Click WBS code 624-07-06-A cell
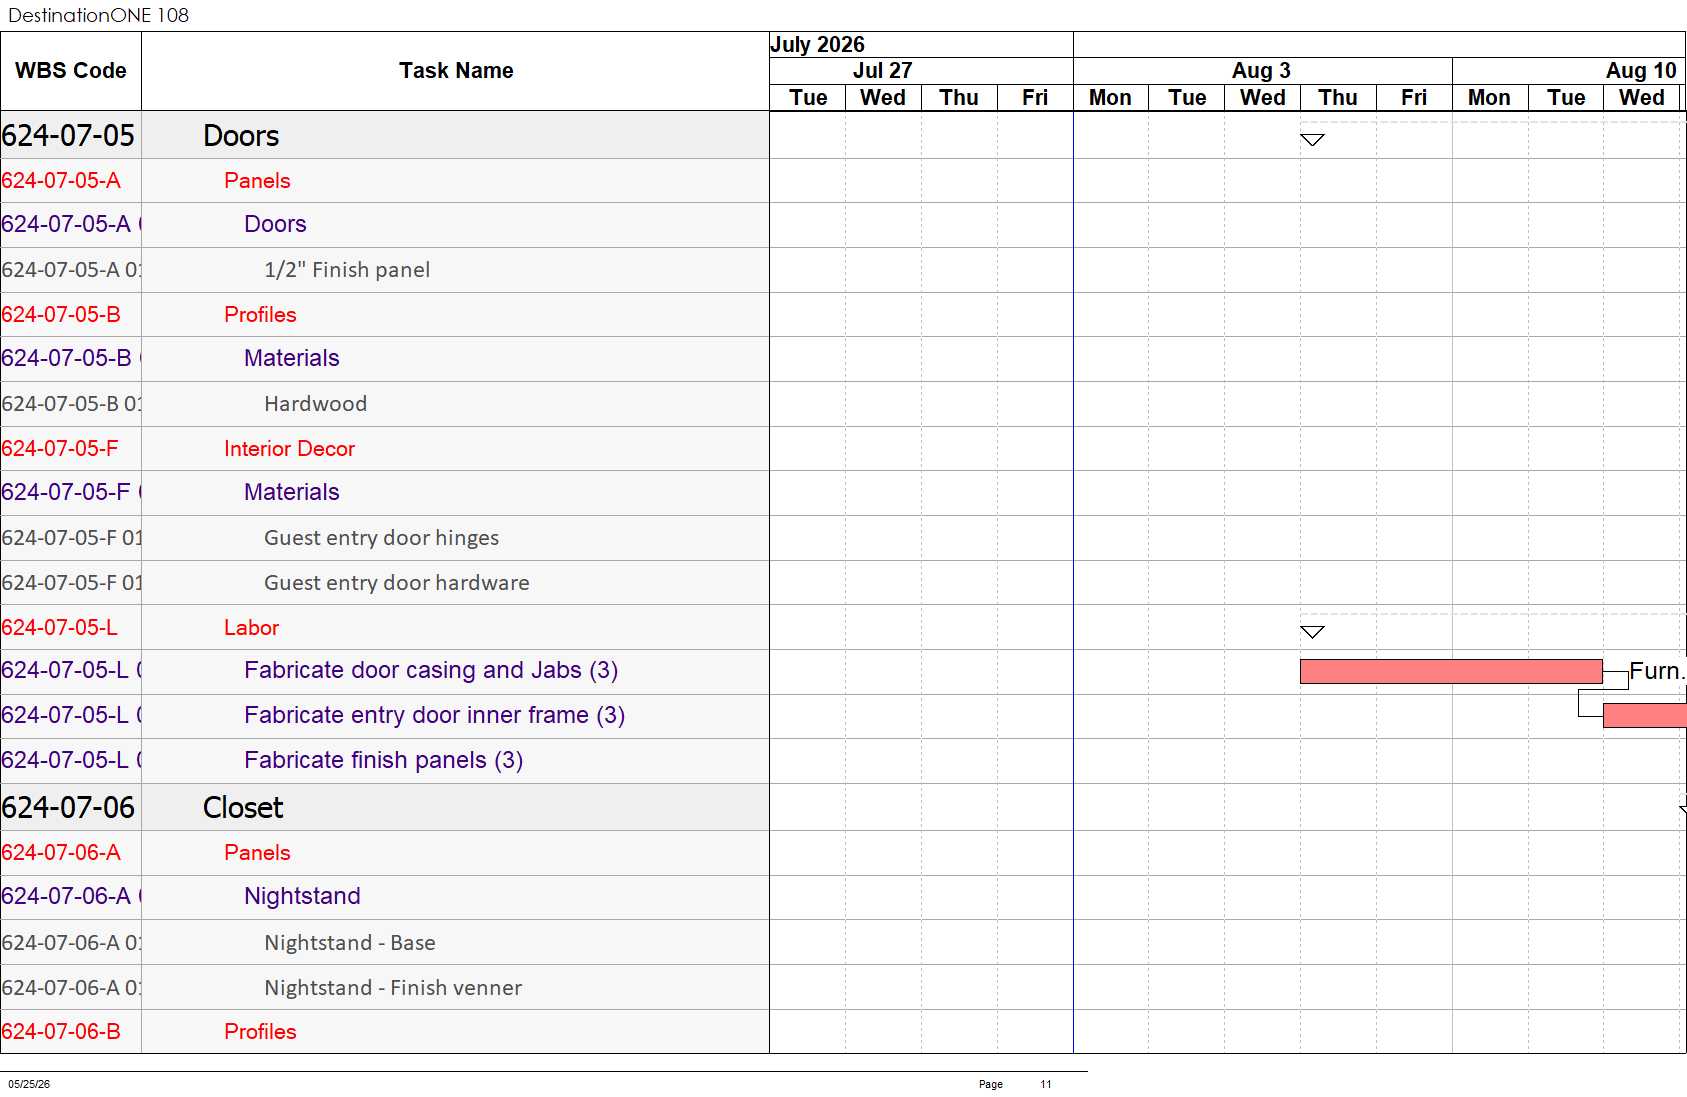 coord(71,853)
